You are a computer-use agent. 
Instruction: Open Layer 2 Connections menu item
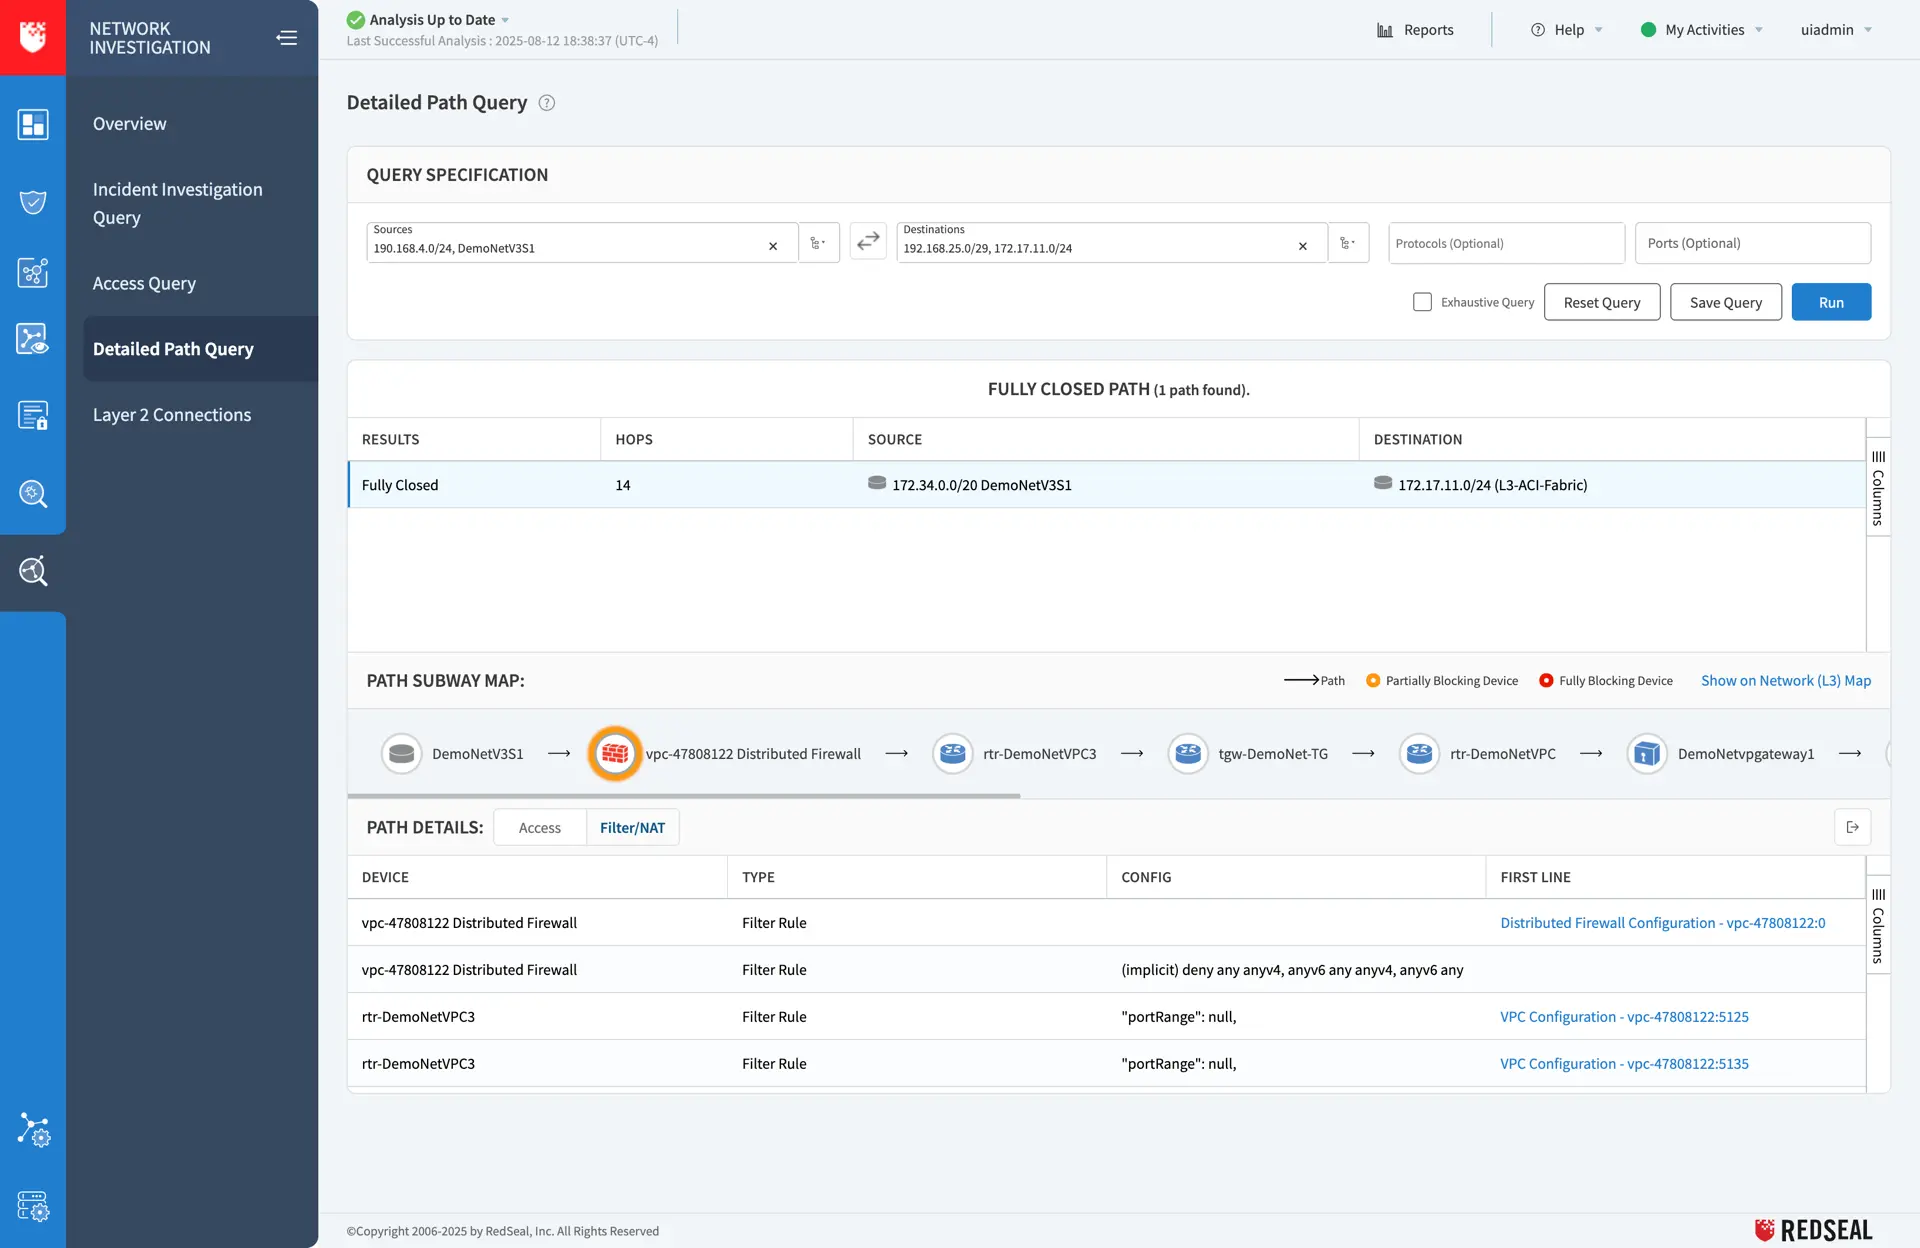pos(172,415)
